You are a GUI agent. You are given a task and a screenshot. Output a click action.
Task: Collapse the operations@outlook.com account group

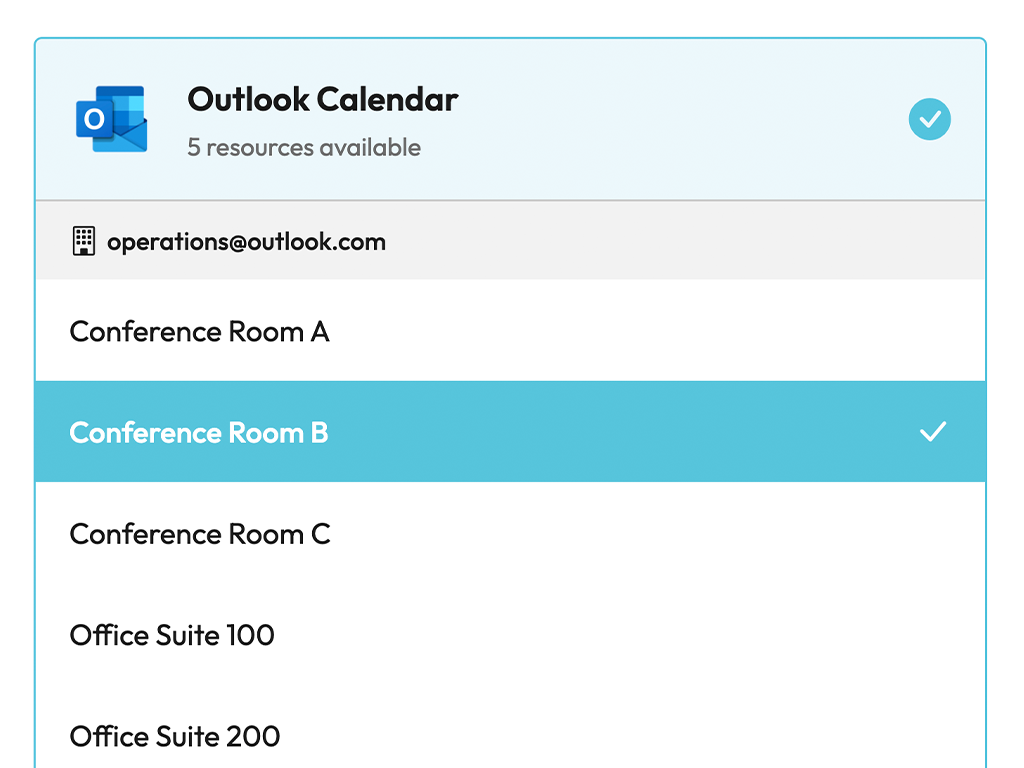(x=510, y=241)
